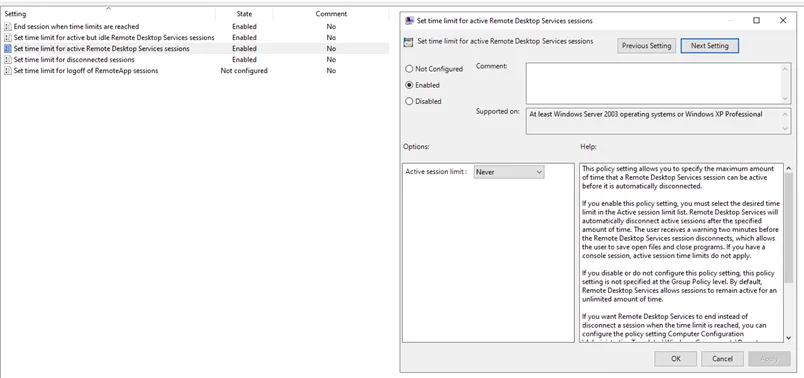The image size is (804, 378).
Task: Sort list by the Setting column header
Action: pyautogui.click(x=108, y=14)
